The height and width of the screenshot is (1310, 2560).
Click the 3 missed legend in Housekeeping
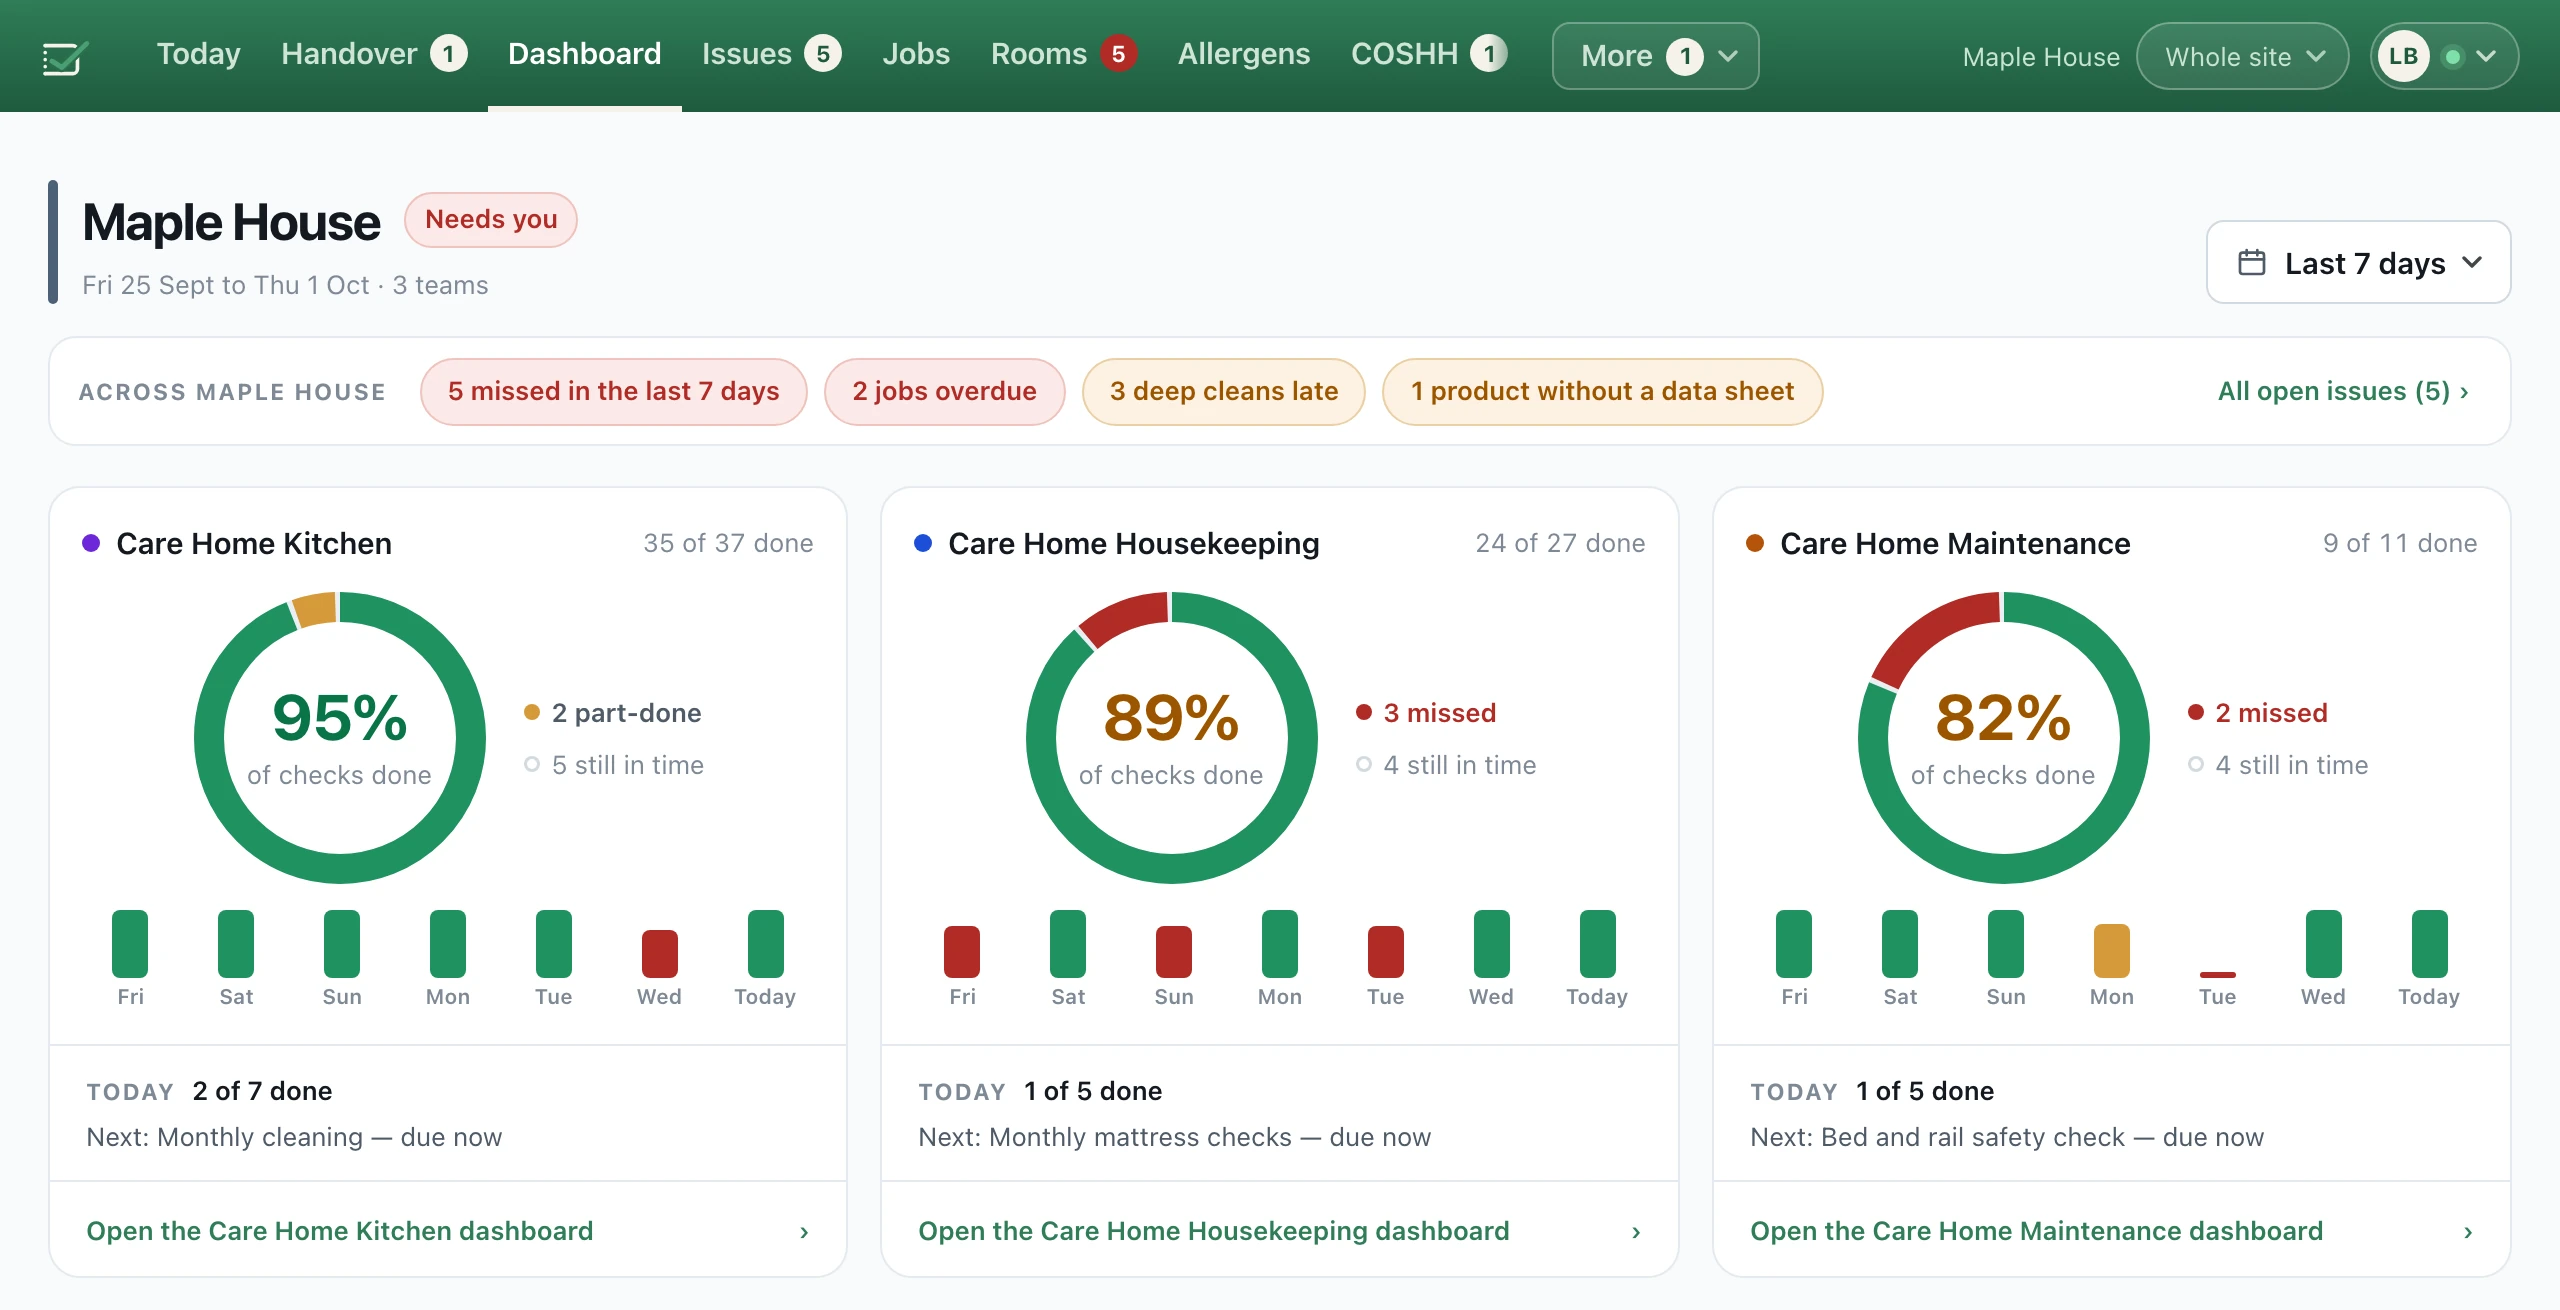tap(1426, 713)
